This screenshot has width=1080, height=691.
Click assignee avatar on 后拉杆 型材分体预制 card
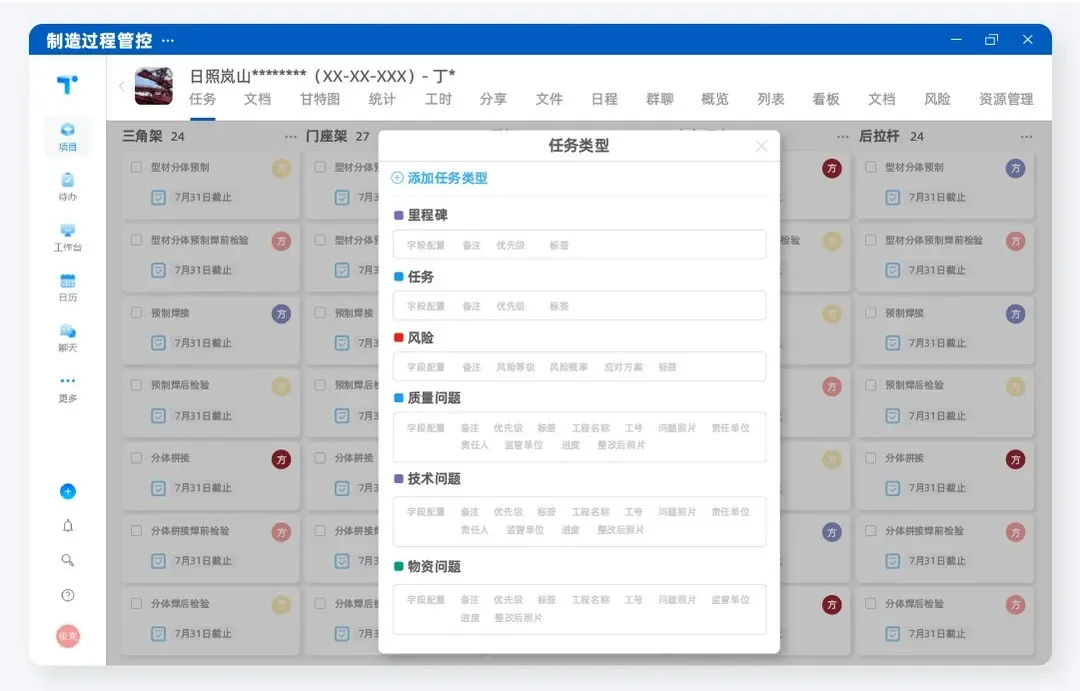1015,169
